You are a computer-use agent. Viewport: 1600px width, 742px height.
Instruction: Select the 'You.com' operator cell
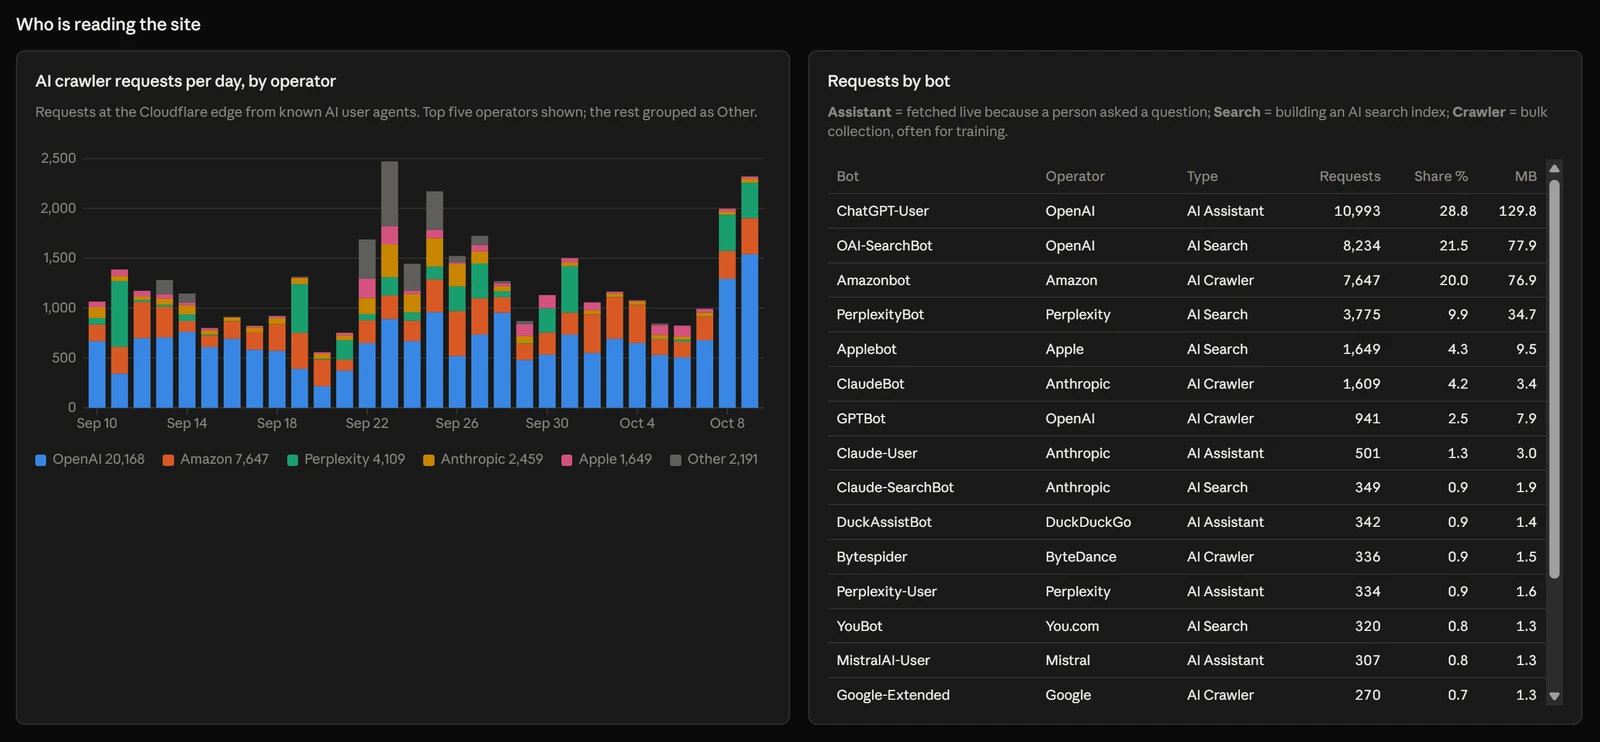1072,626
